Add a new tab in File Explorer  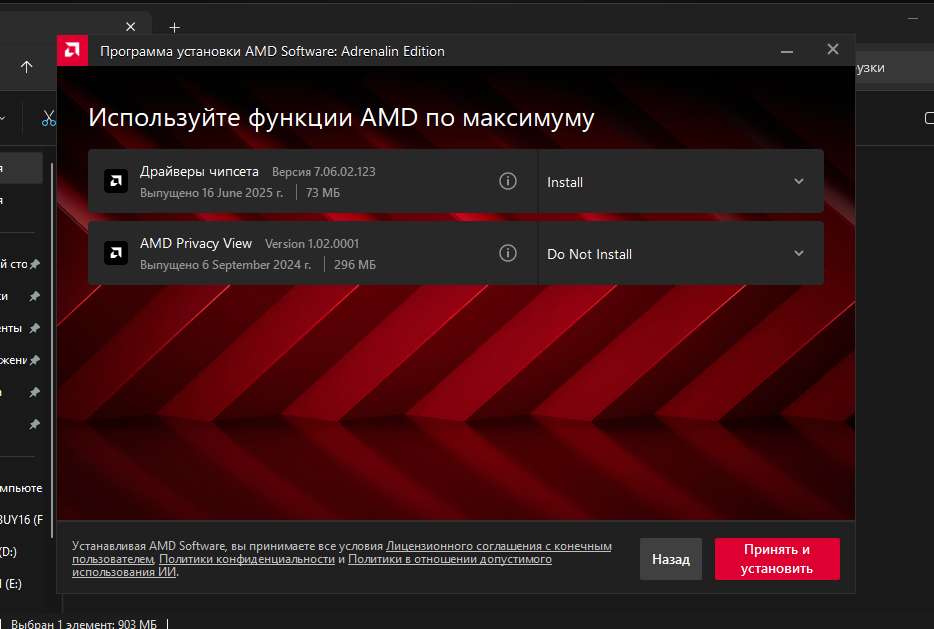(x=174, y=27)
